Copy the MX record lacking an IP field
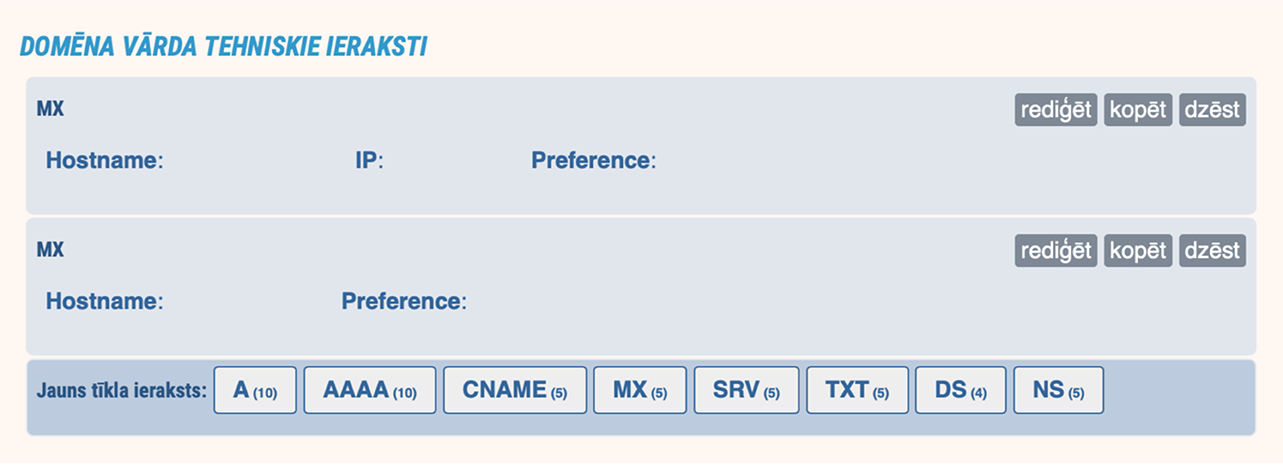Image resolution: width=1283 pixels, height=467 pixels. point(1139,251)
